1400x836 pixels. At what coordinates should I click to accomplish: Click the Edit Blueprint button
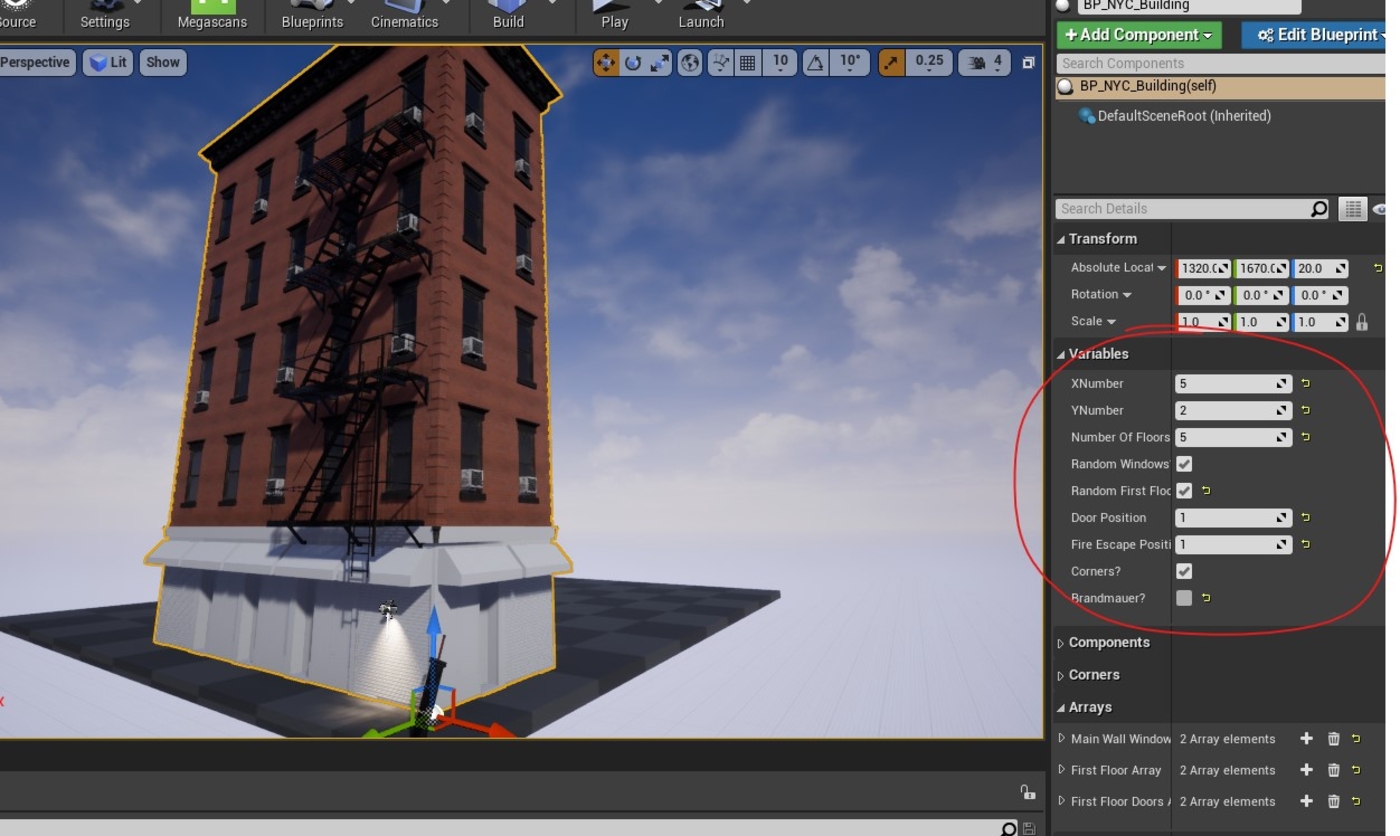1318,35
